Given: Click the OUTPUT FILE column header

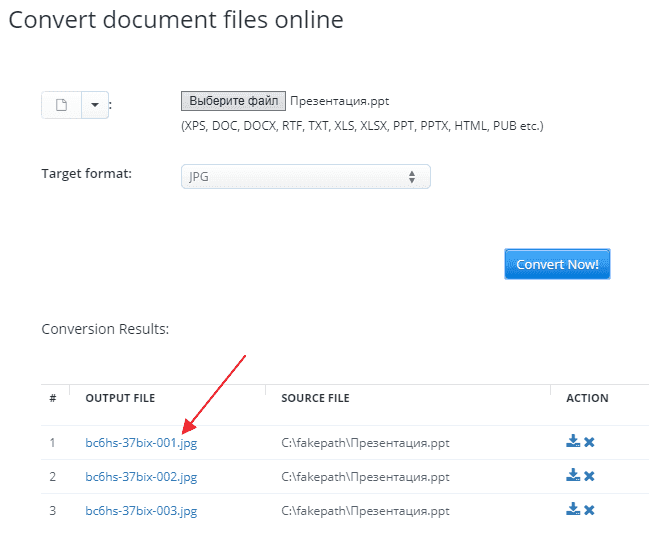Looking at the screenshot, I should [120, 398].
